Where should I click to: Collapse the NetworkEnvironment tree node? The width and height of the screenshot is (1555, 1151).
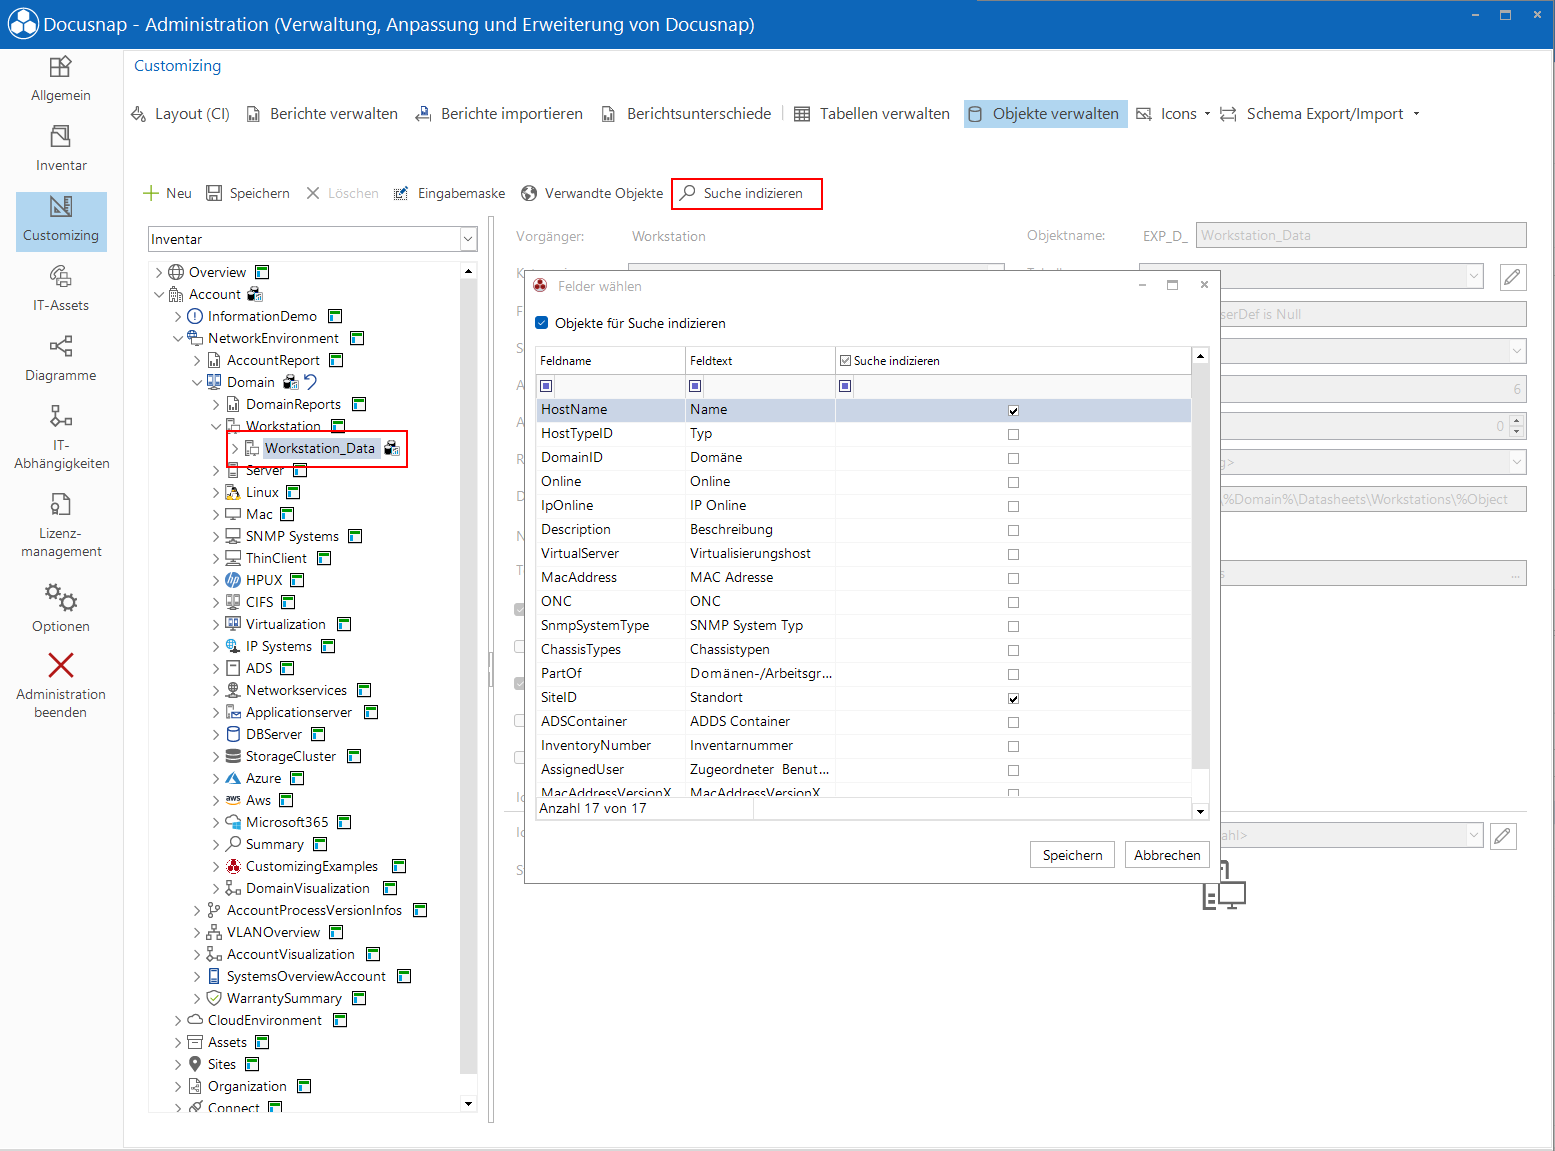pos(177,338)
